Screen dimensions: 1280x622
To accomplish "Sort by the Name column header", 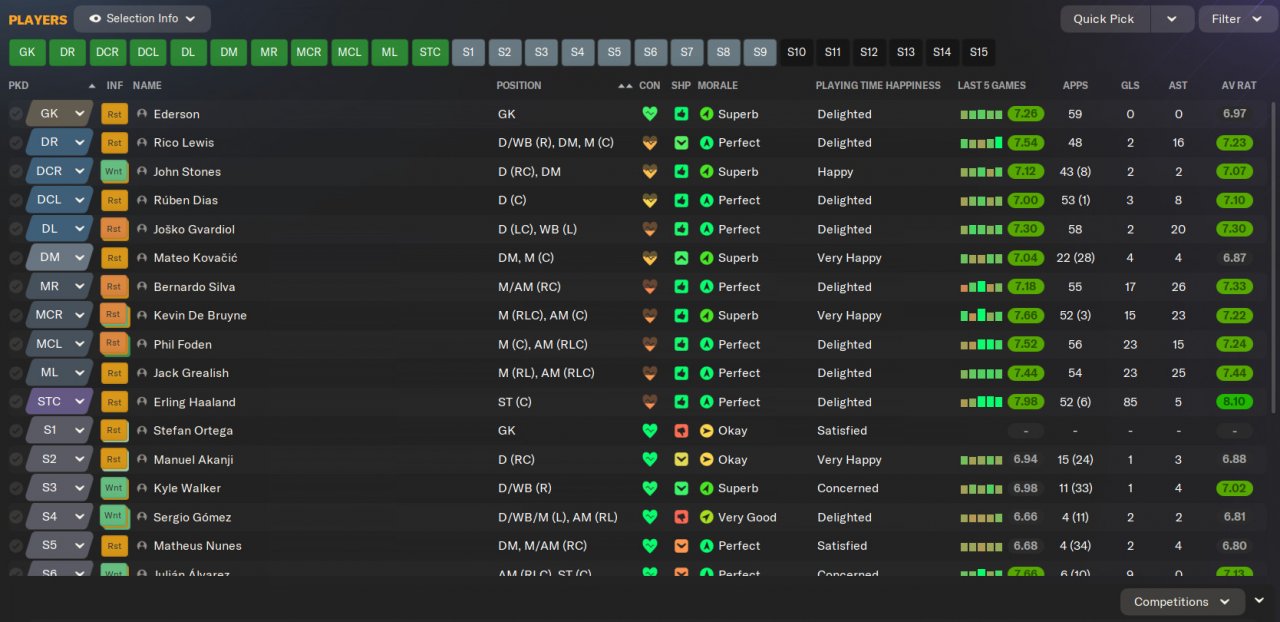I will [x=146, y=86].
